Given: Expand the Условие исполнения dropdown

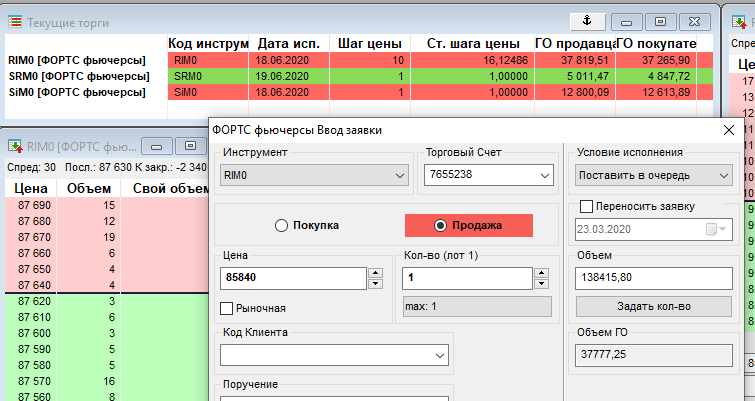Looking at the screenshot, I should tap(653, 175).
